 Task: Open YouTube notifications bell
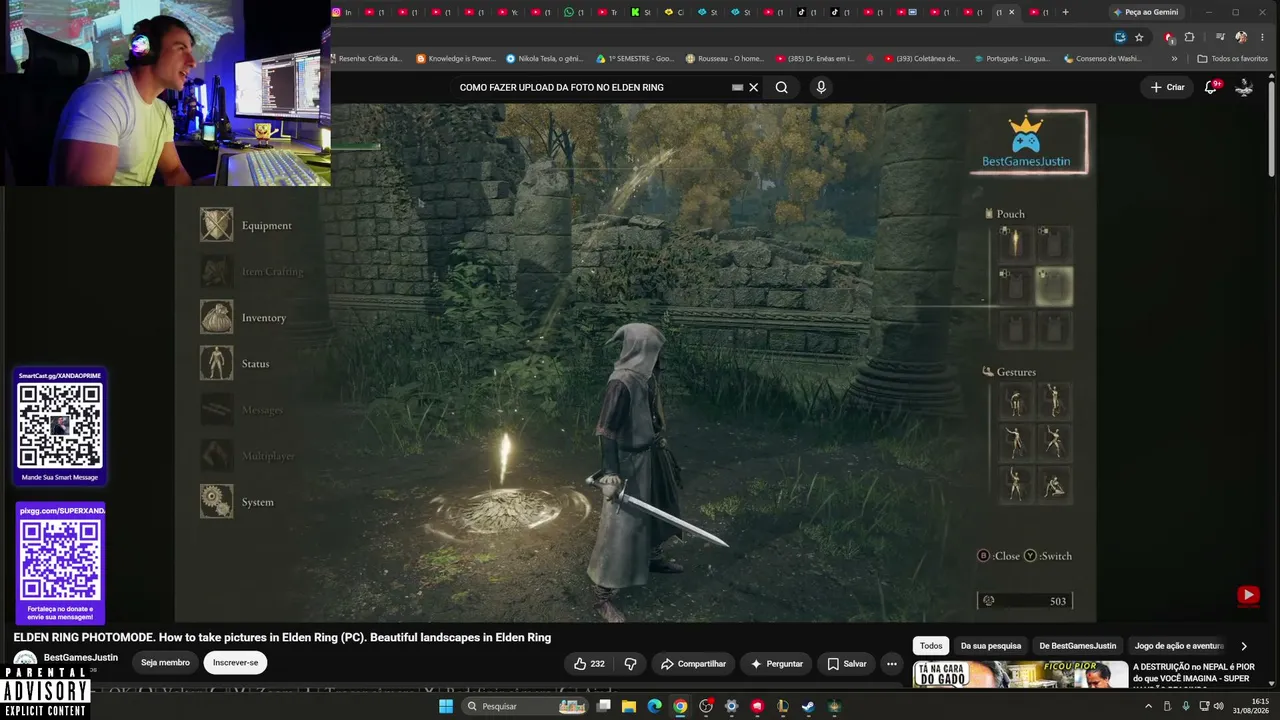click(x=1211, y=87)
